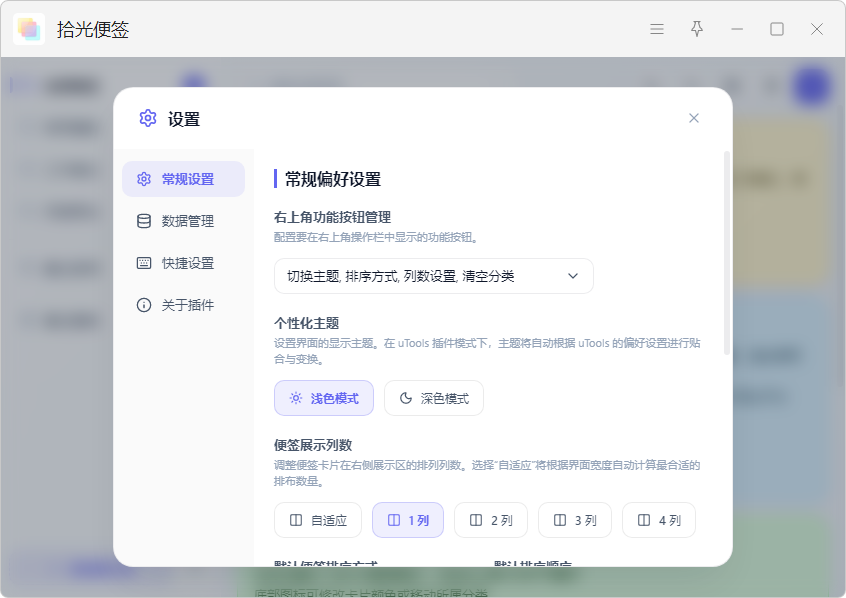
Task: Set note display to 2 列
Action: tap(491, 520)
